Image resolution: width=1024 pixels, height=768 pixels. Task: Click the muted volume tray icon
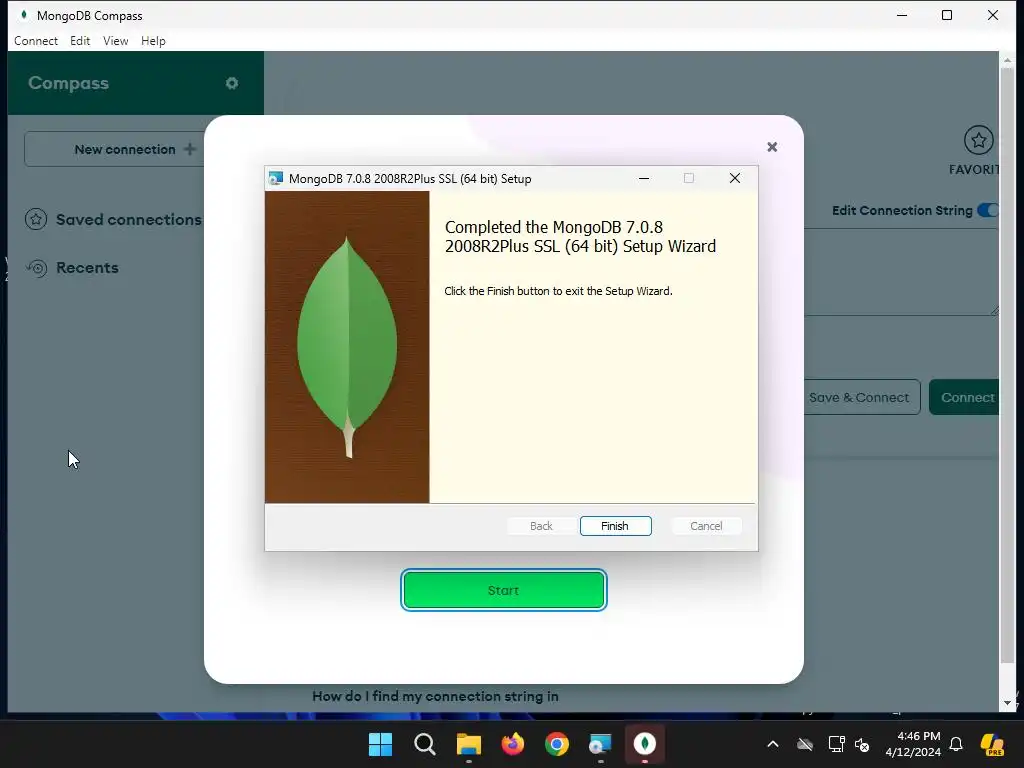(x=862, y=744)
